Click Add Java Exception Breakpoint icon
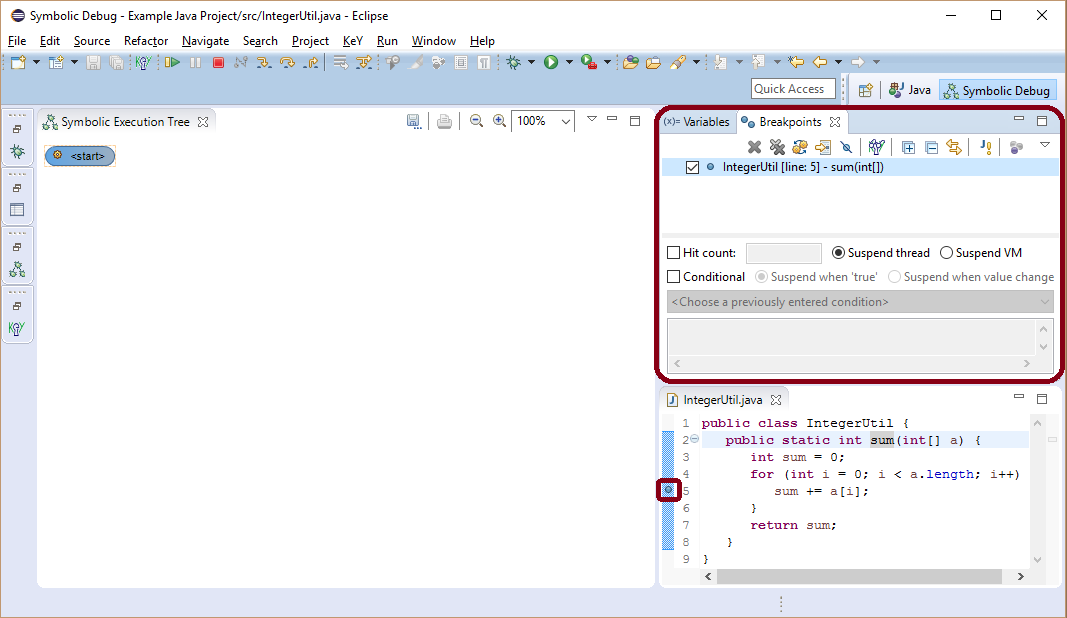Image resolution: width=1067 pixels, height=618 pixels. pyautogui.click(x=986, y=147)
